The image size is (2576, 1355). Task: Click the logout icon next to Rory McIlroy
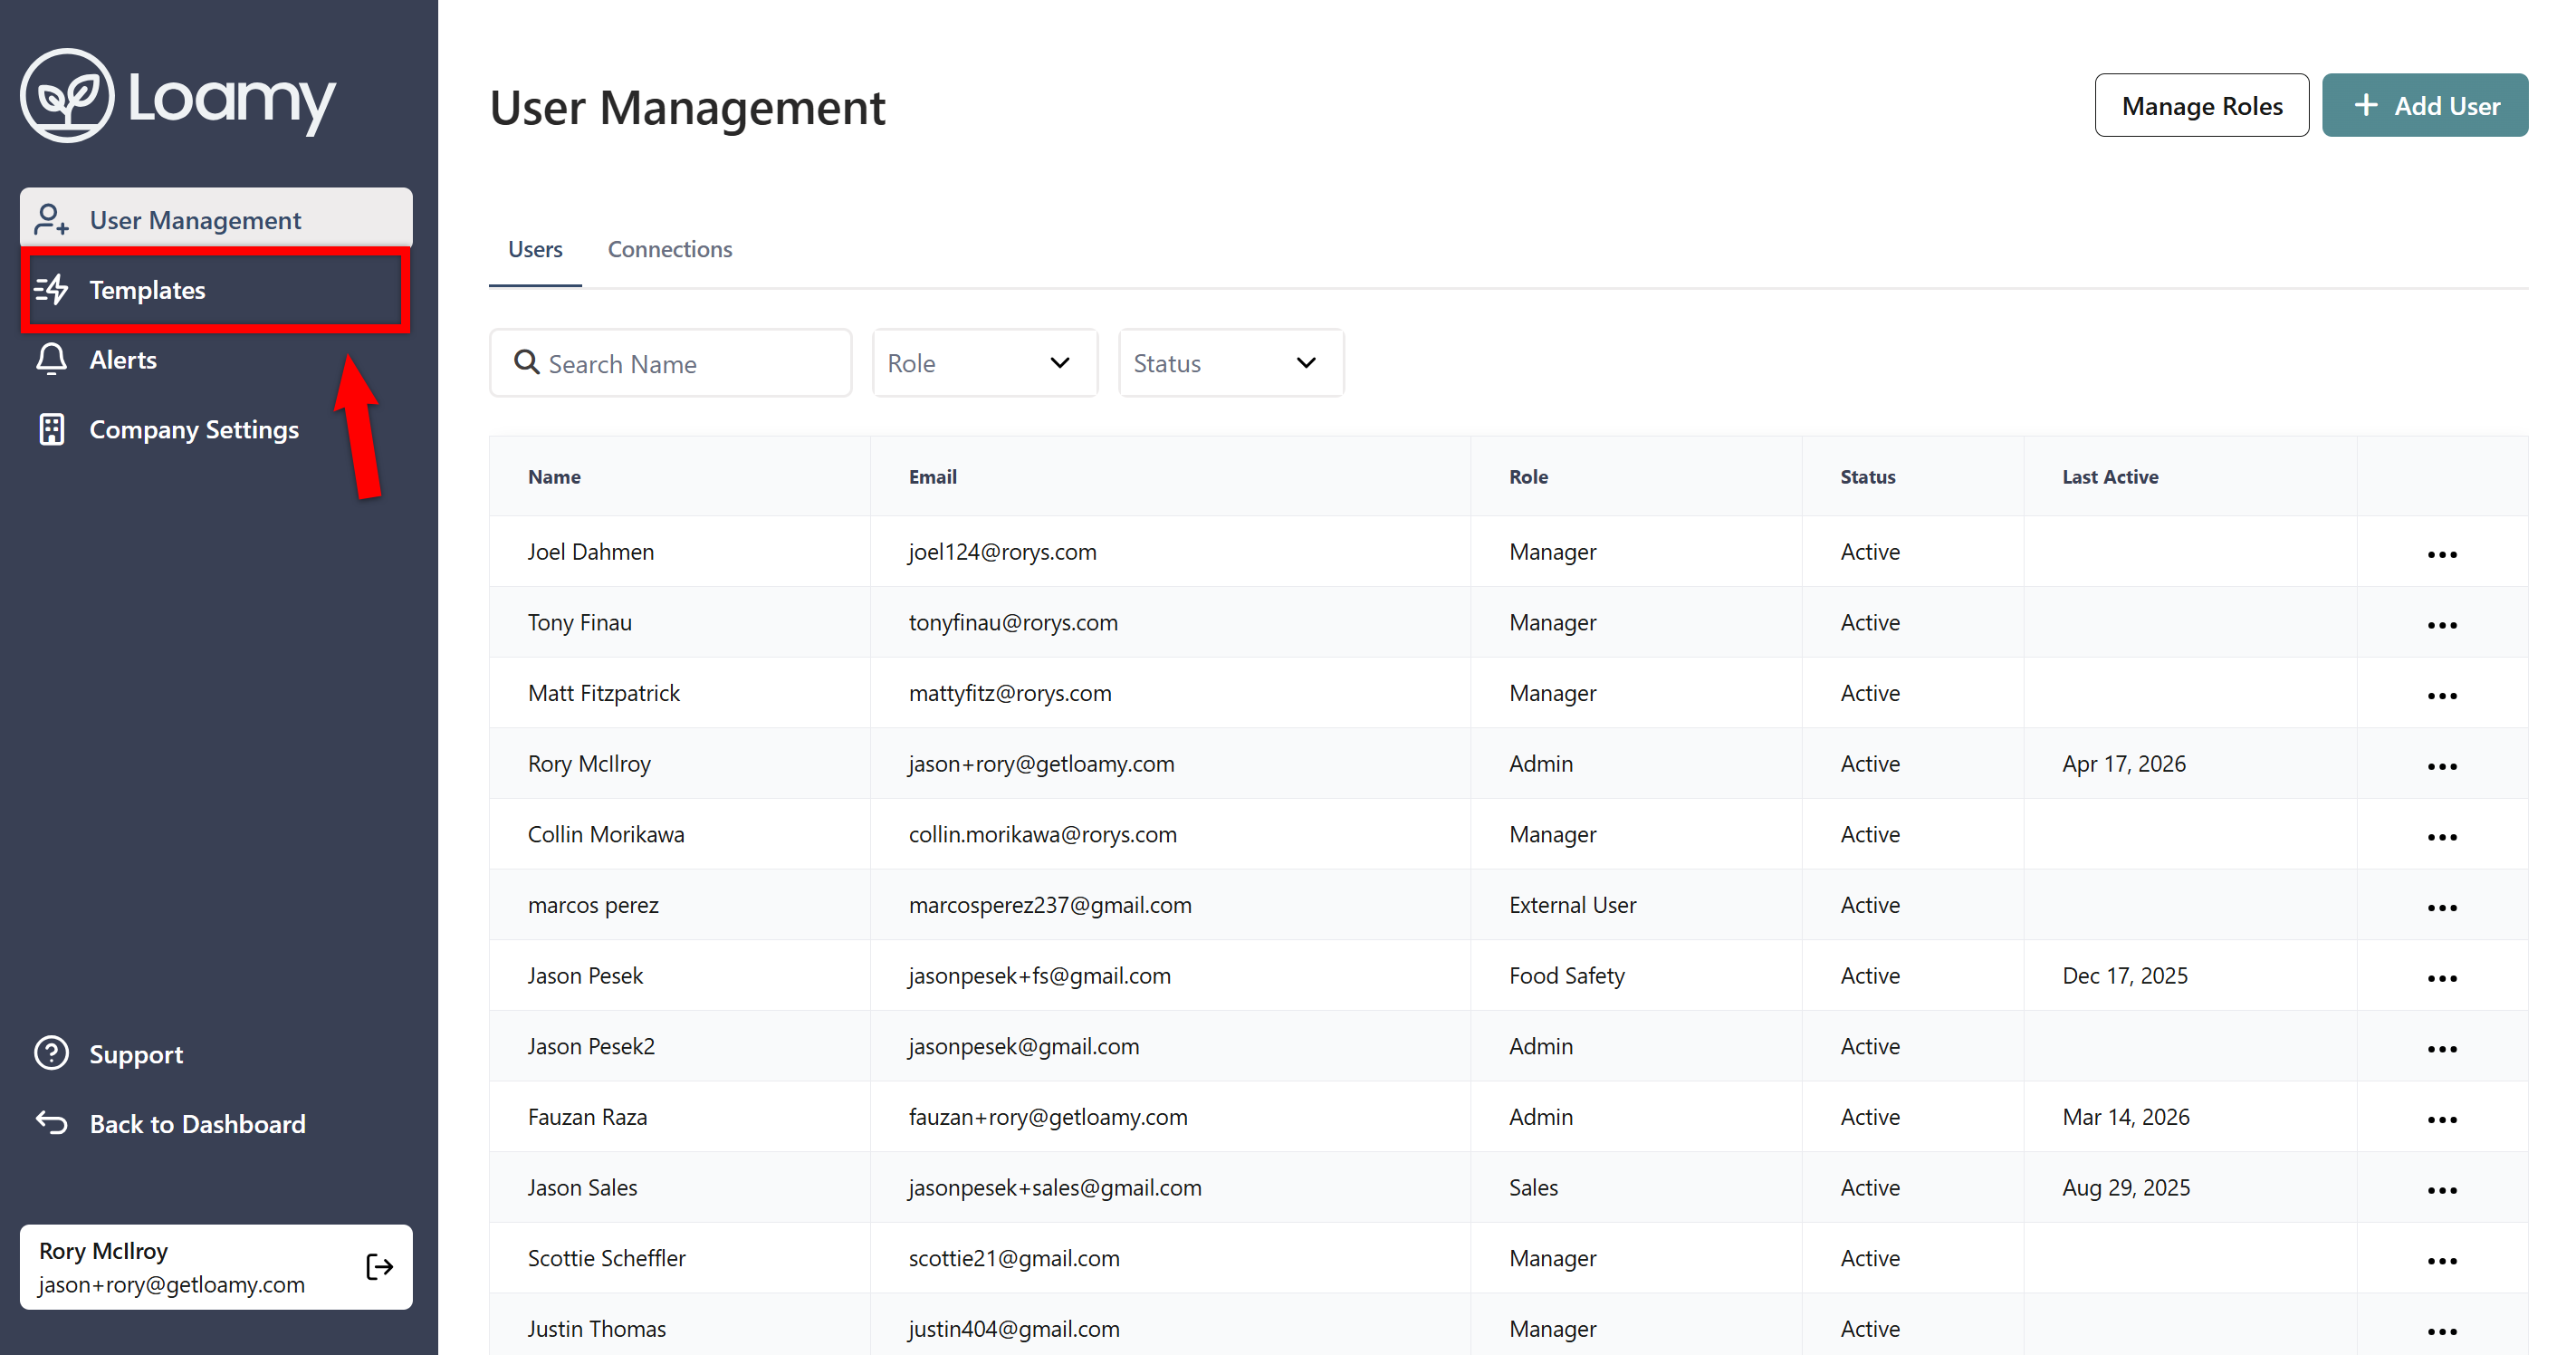[x=379, y=1267]
